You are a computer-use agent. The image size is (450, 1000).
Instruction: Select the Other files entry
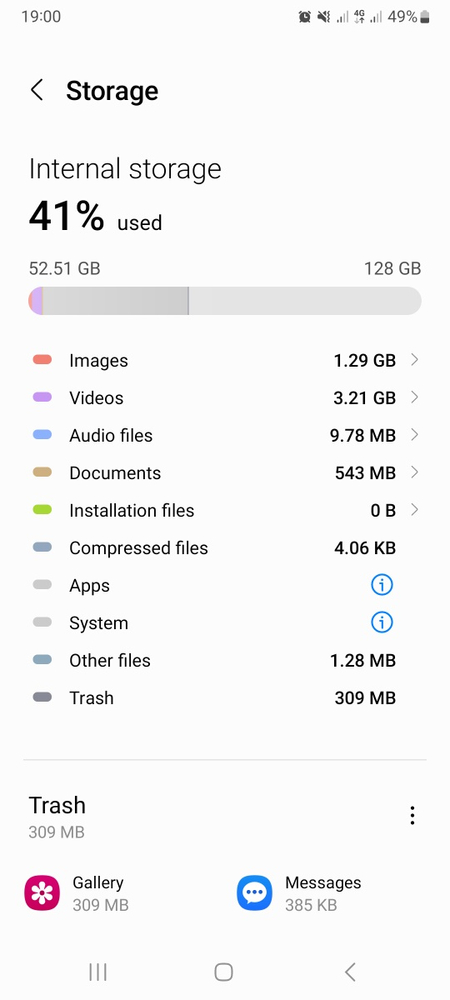coord(225,660)
